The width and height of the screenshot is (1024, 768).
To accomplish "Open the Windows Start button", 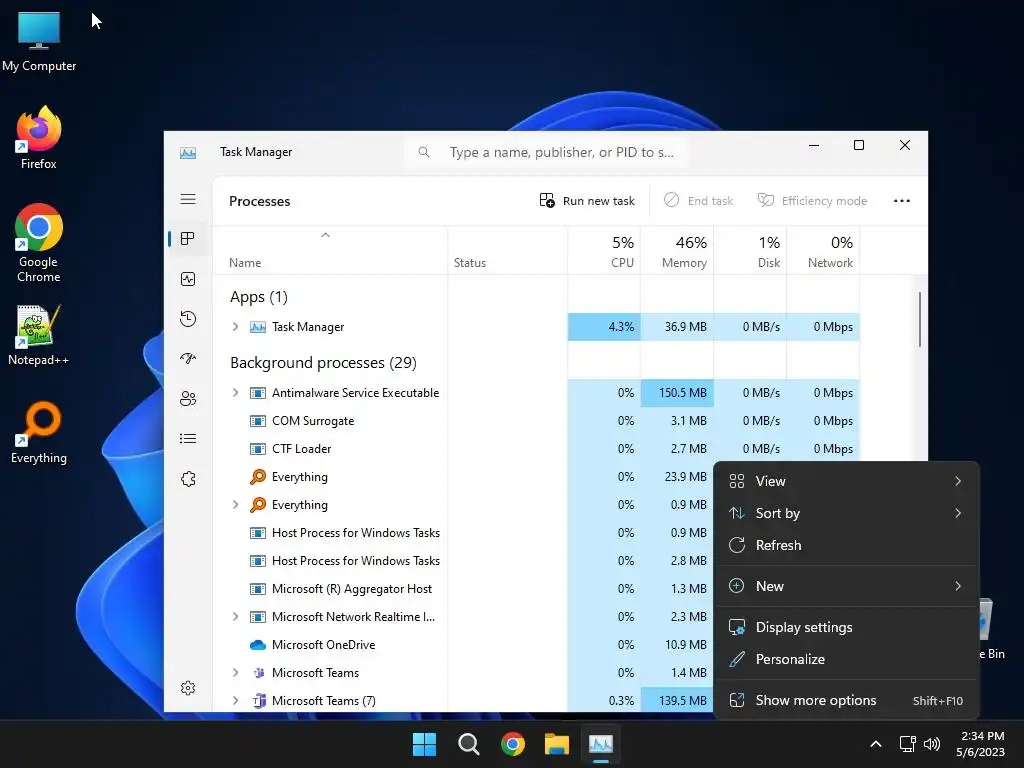I will (x=424, y=744).
